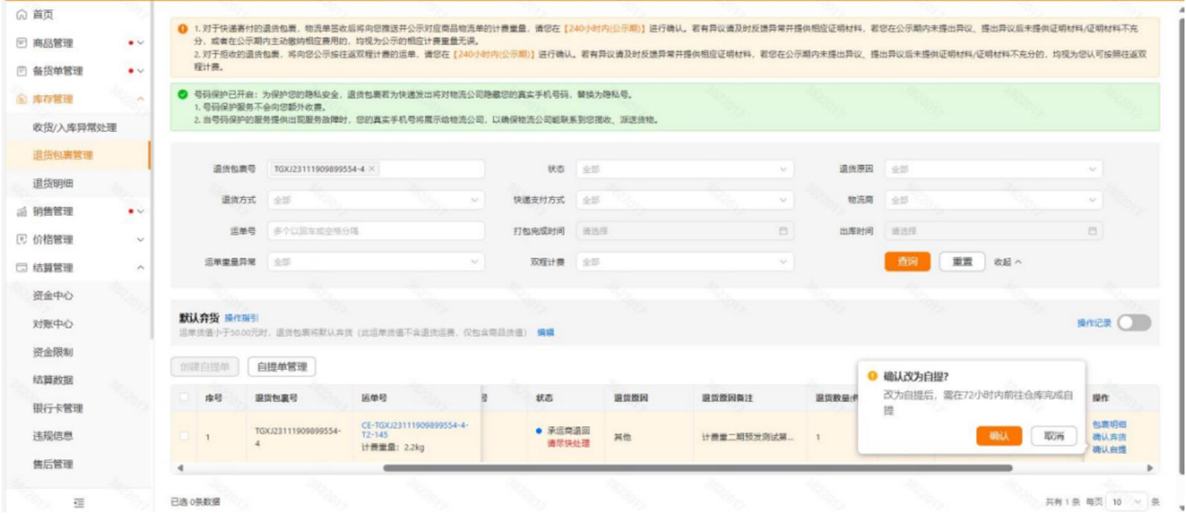Open the calendar icon in 打包完成时间
Image resolution: width=1186 pixels, height=522 pixels.
click(783, 231)
